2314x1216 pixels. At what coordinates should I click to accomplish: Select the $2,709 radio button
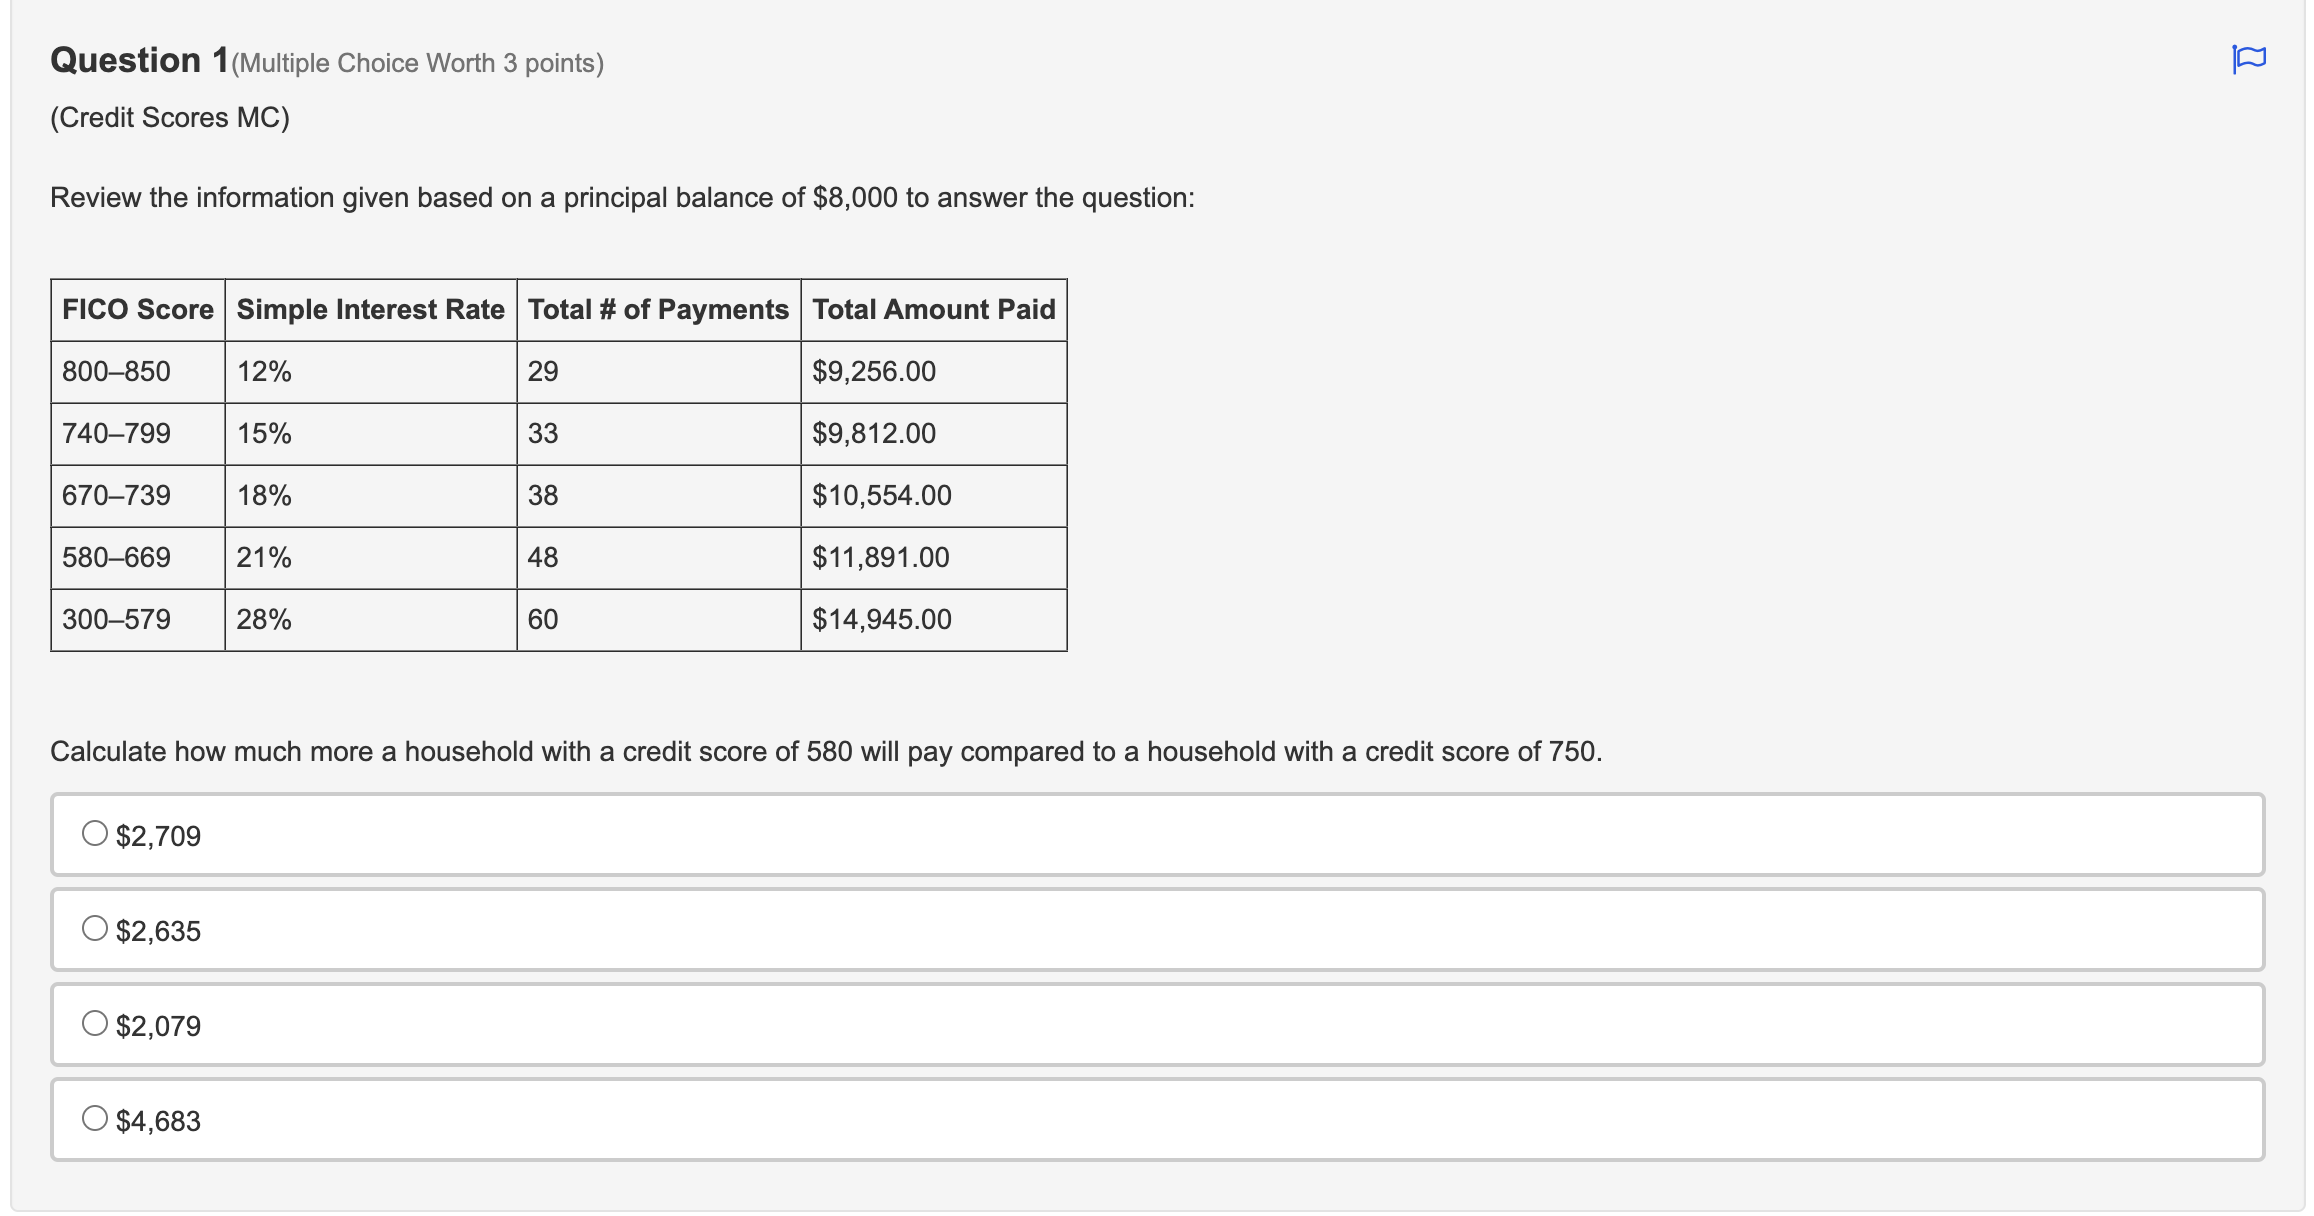pyautogui.click(x=95, y=833)
